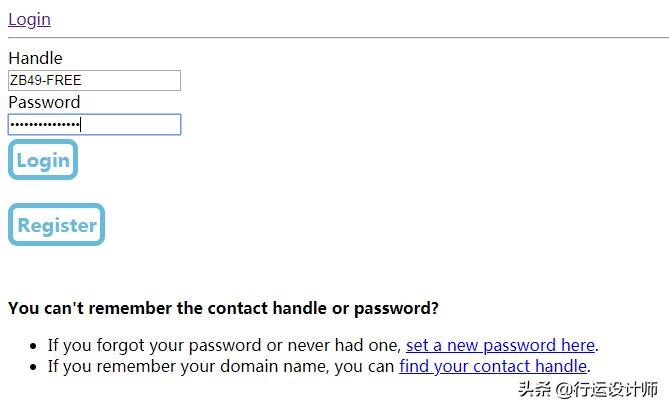This screenshot has height=409, width=669.
Task: Click the Handle field label
Action: [x=35, y=58]
